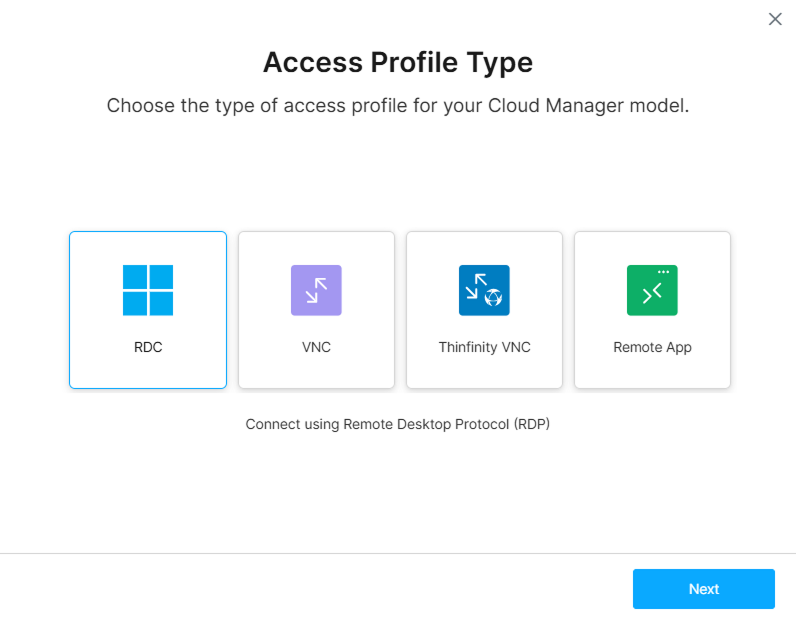This screenshot has width=796, height=622.
Task: Click the Next button
Action: click(x=704, y=588)
